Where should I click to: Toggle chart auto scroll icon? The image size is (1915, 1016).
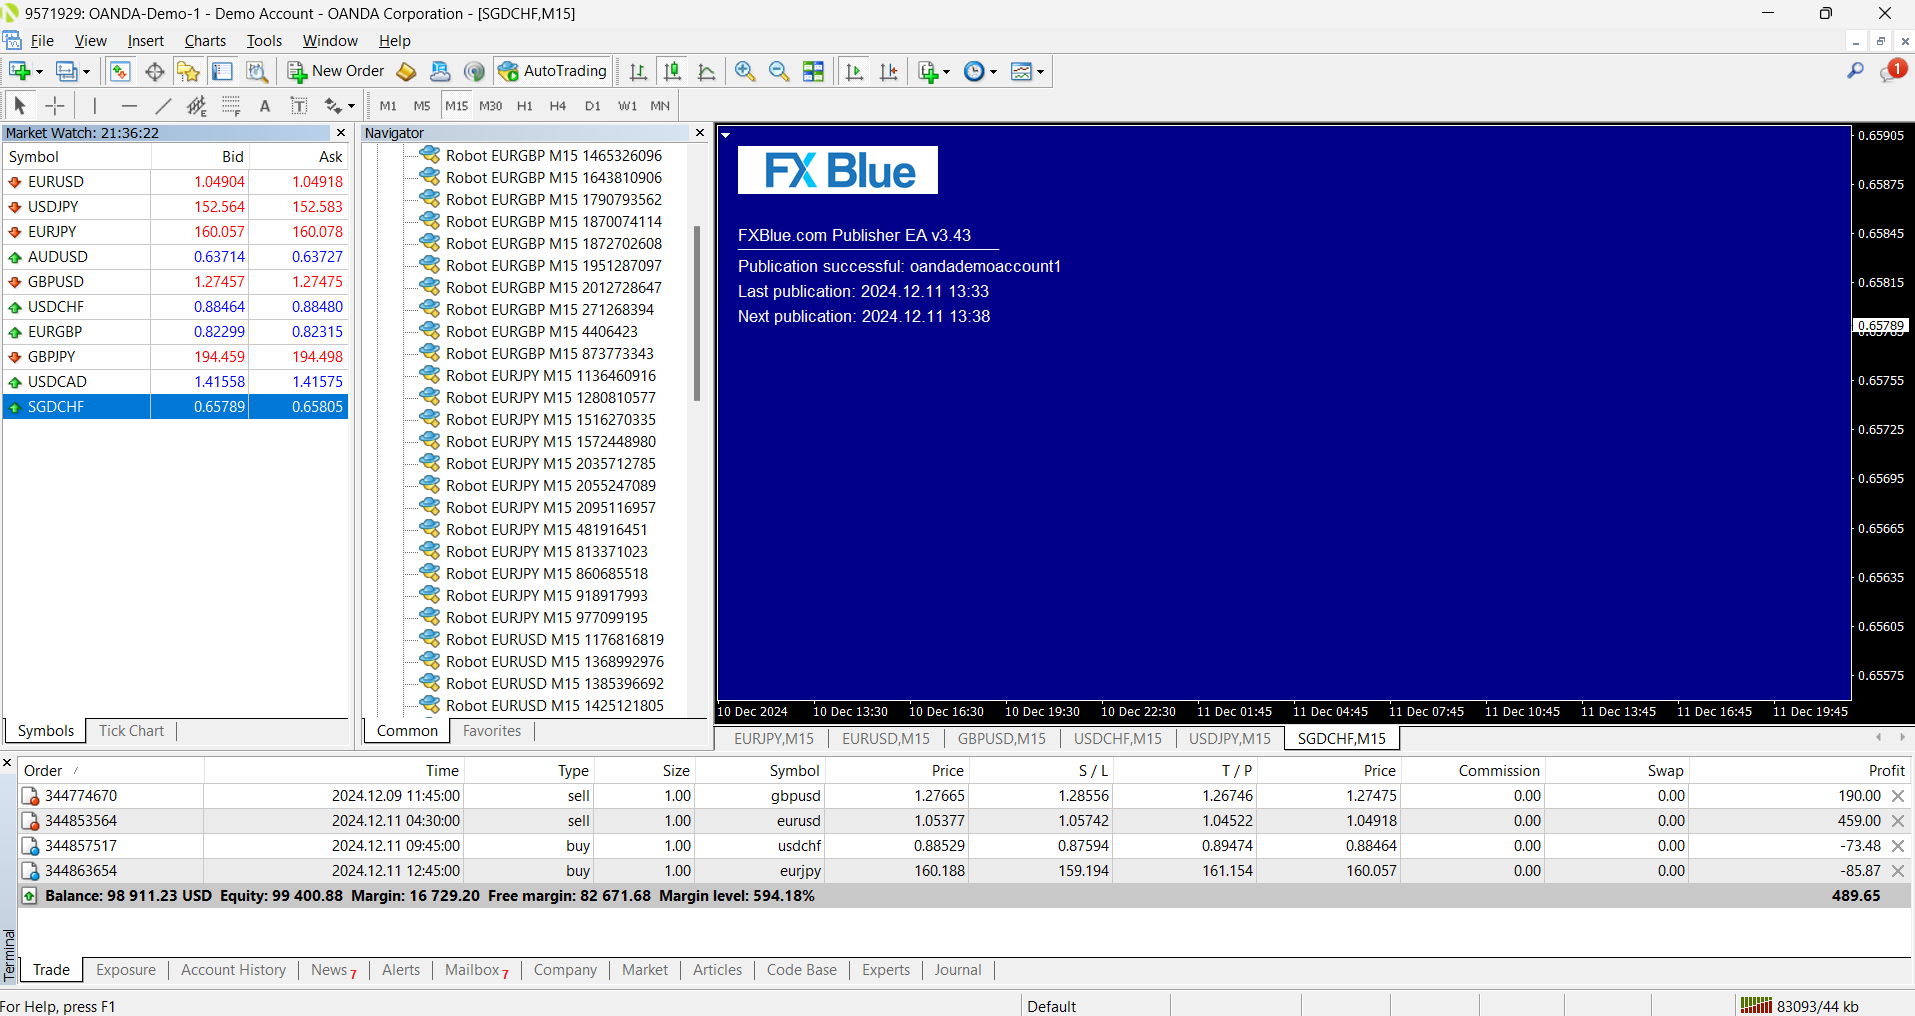coord(854,71)
